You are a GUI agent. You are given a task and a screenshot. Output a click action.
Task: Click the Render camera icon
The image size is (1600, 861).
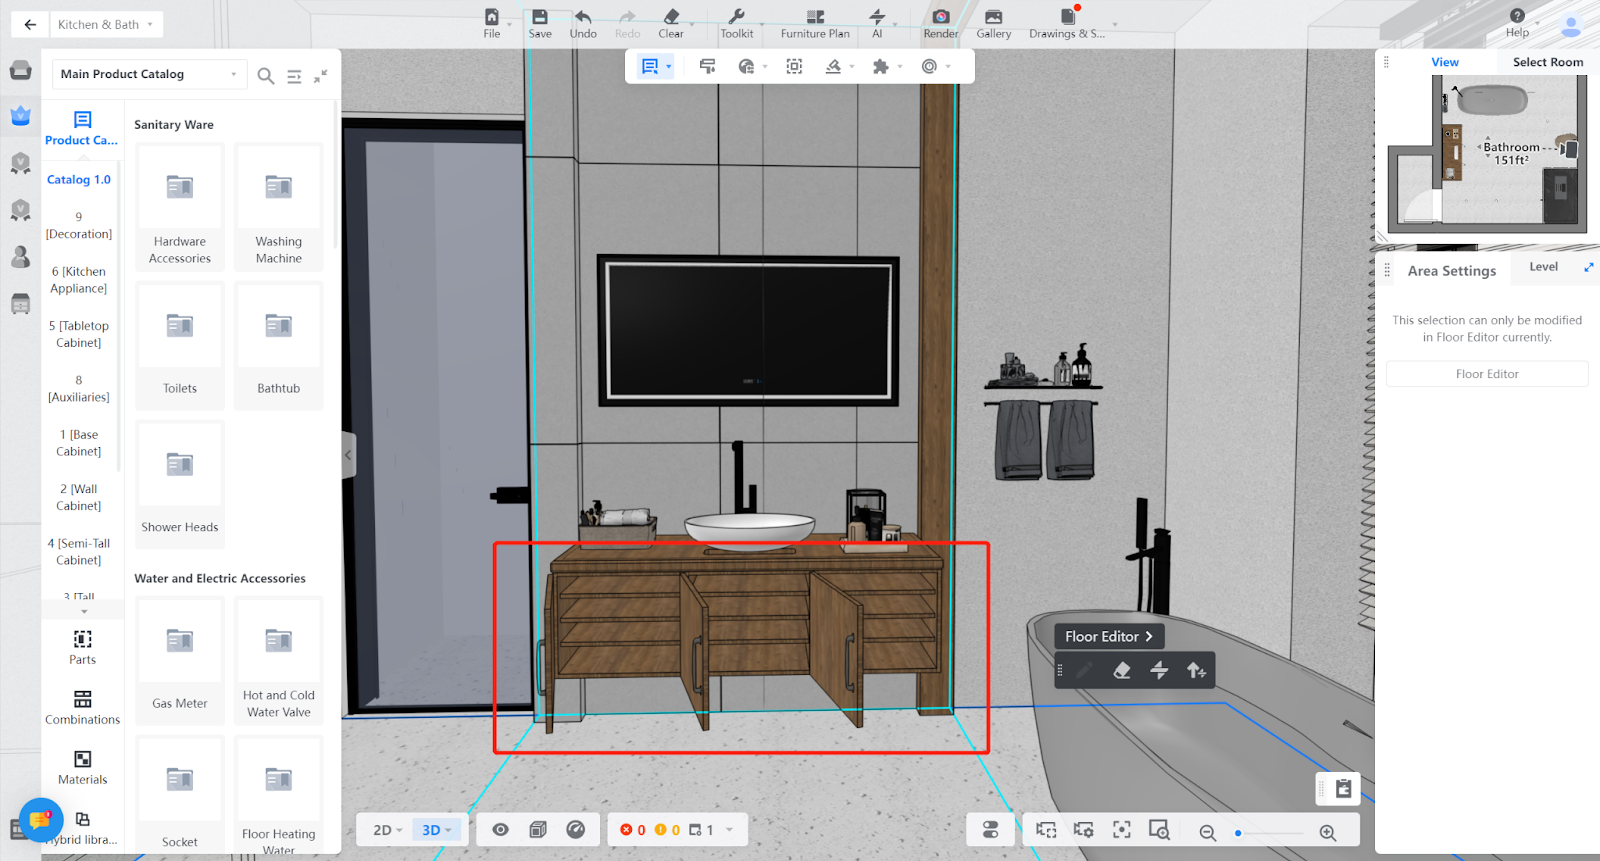point(940,18)
